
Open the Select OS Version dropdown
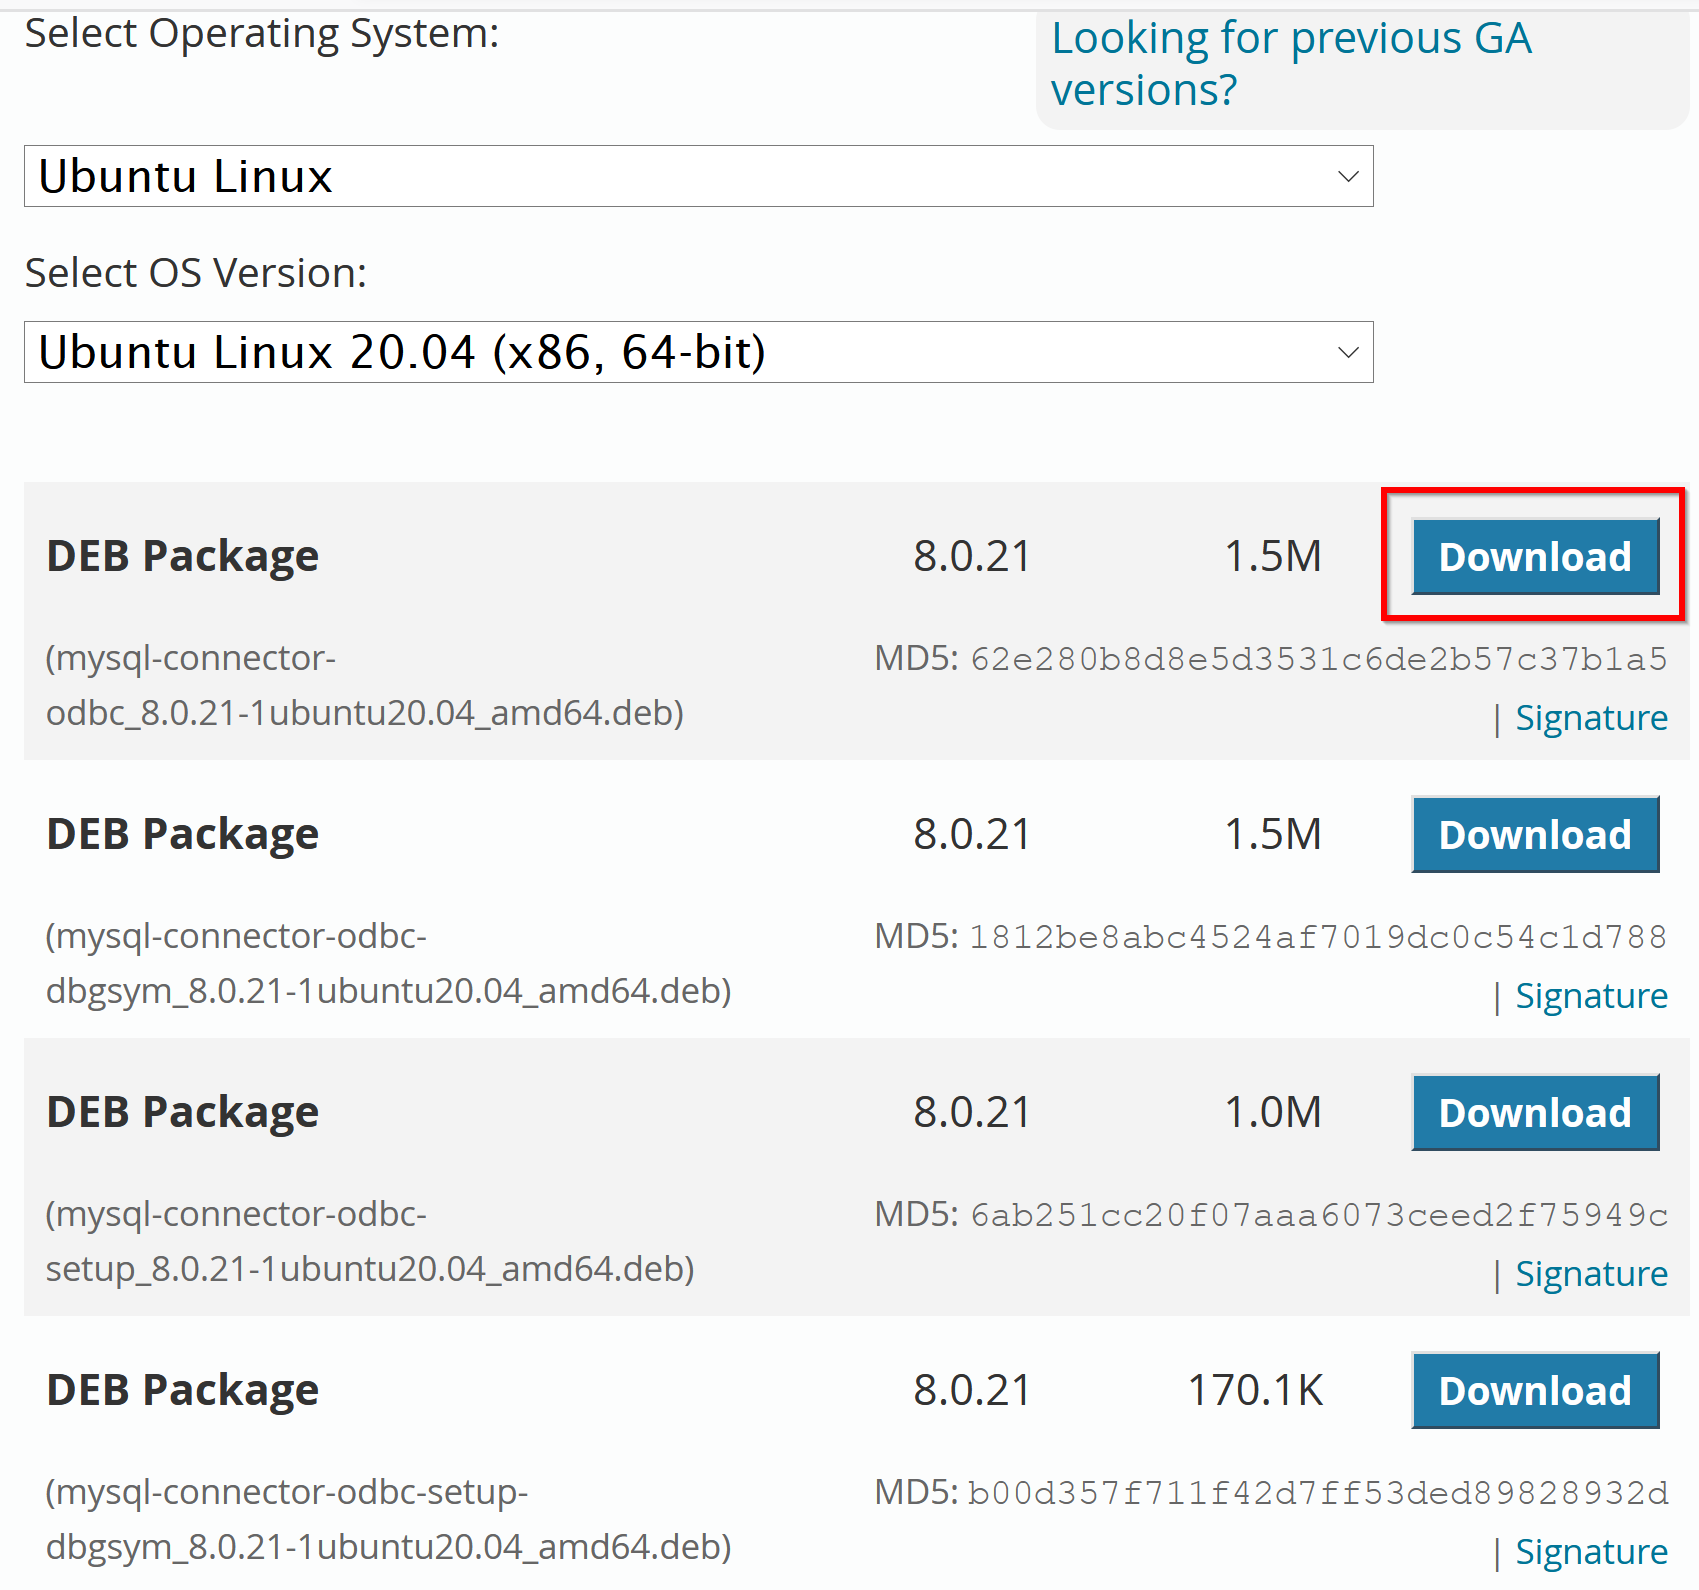pos(698,352)
